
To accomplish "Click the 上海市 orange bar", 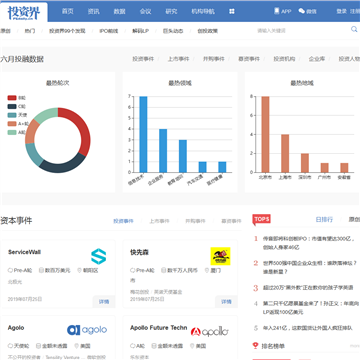I will [x=285, y=153].
